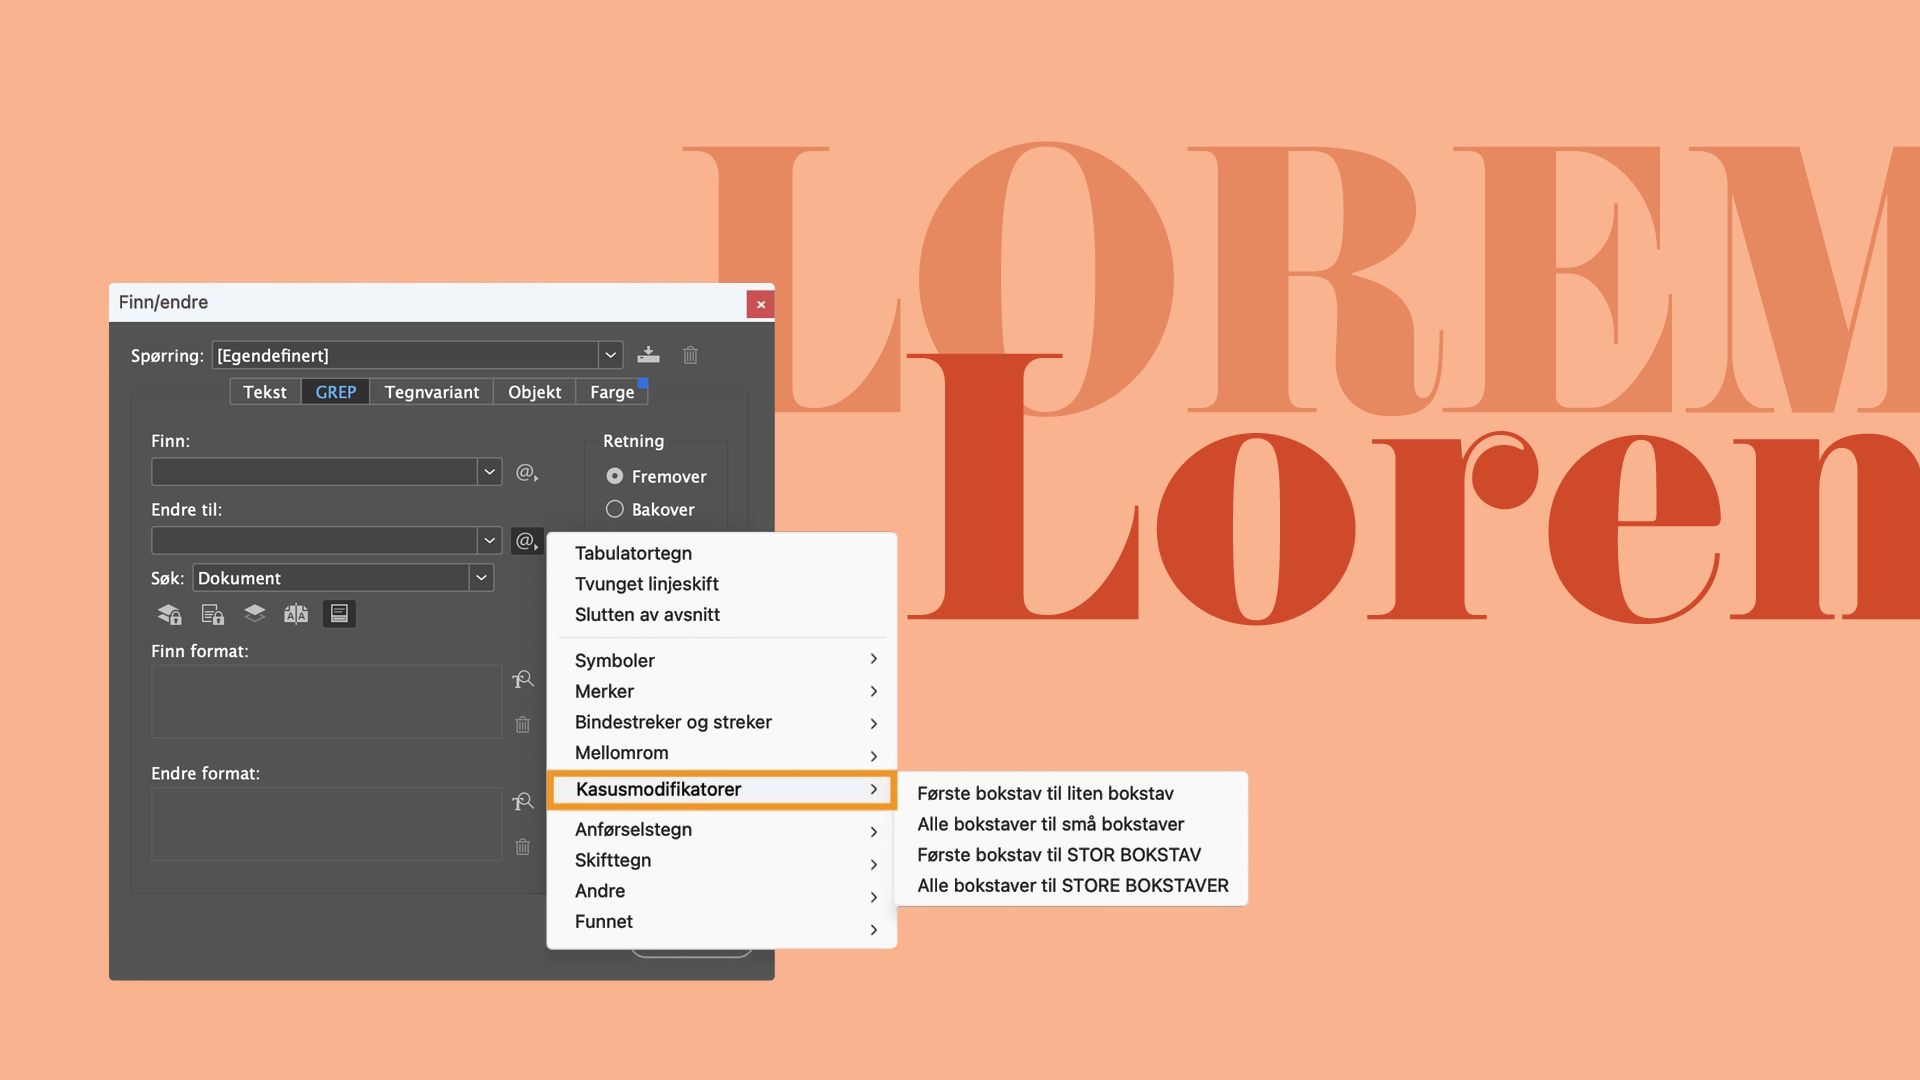Select the Bakover direction radio button
1920x1080 pixels.
point(615,509)
